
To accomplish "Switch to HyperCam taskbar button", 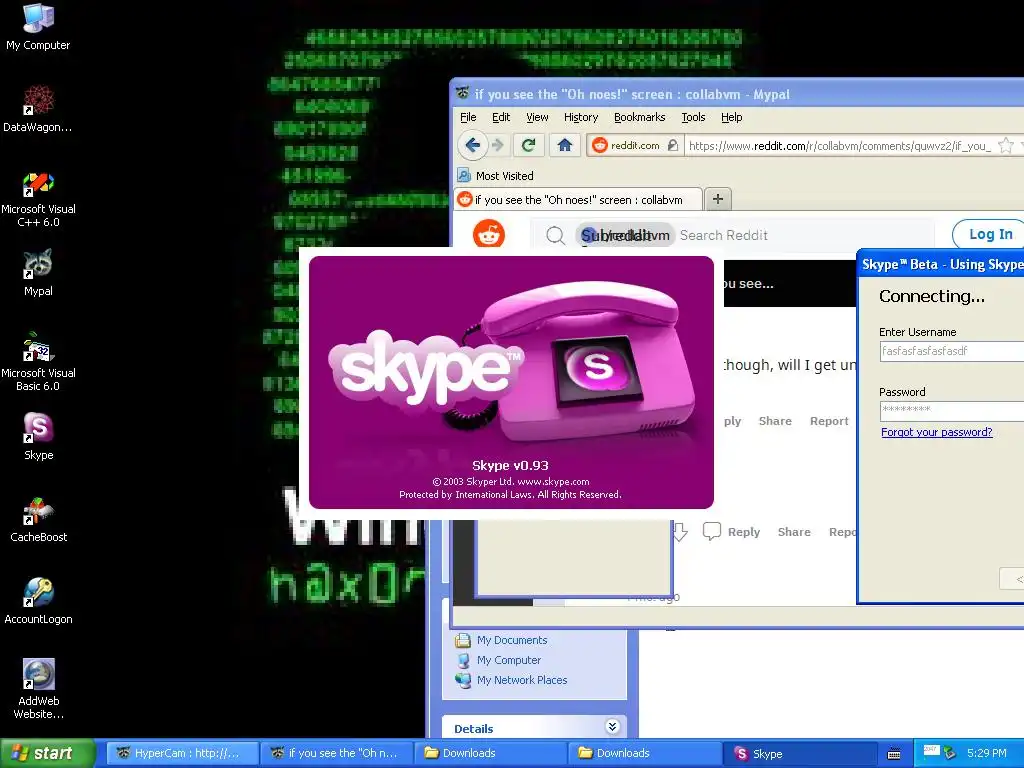I will point(182,753).
